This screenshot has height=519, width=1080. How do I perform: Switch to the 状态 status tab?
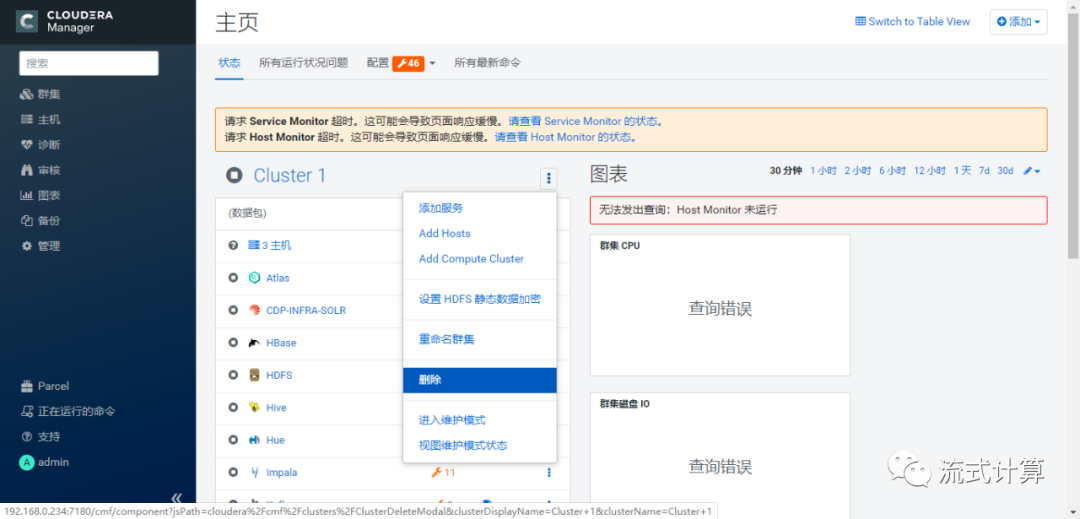click(229, 63)
